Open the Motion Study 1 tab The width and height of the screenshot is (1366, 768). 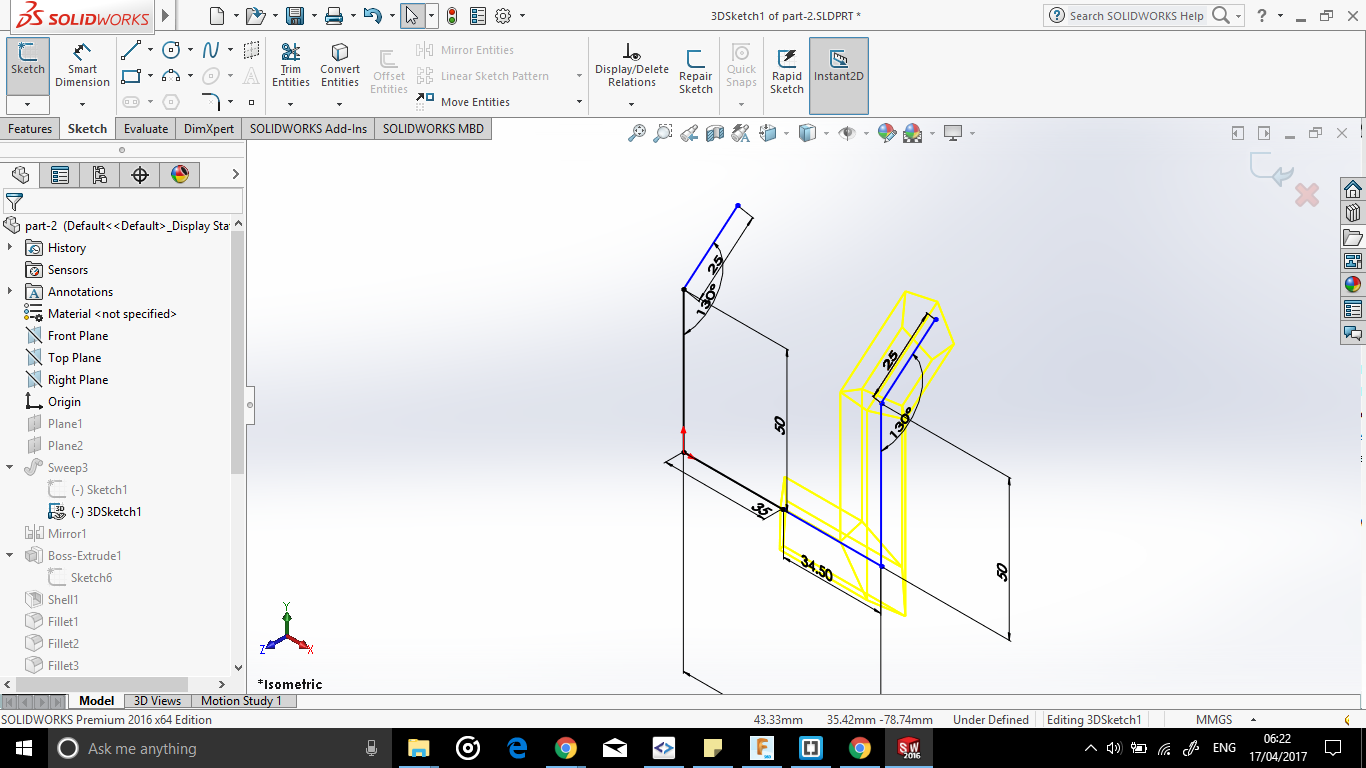tap(242, 701)
